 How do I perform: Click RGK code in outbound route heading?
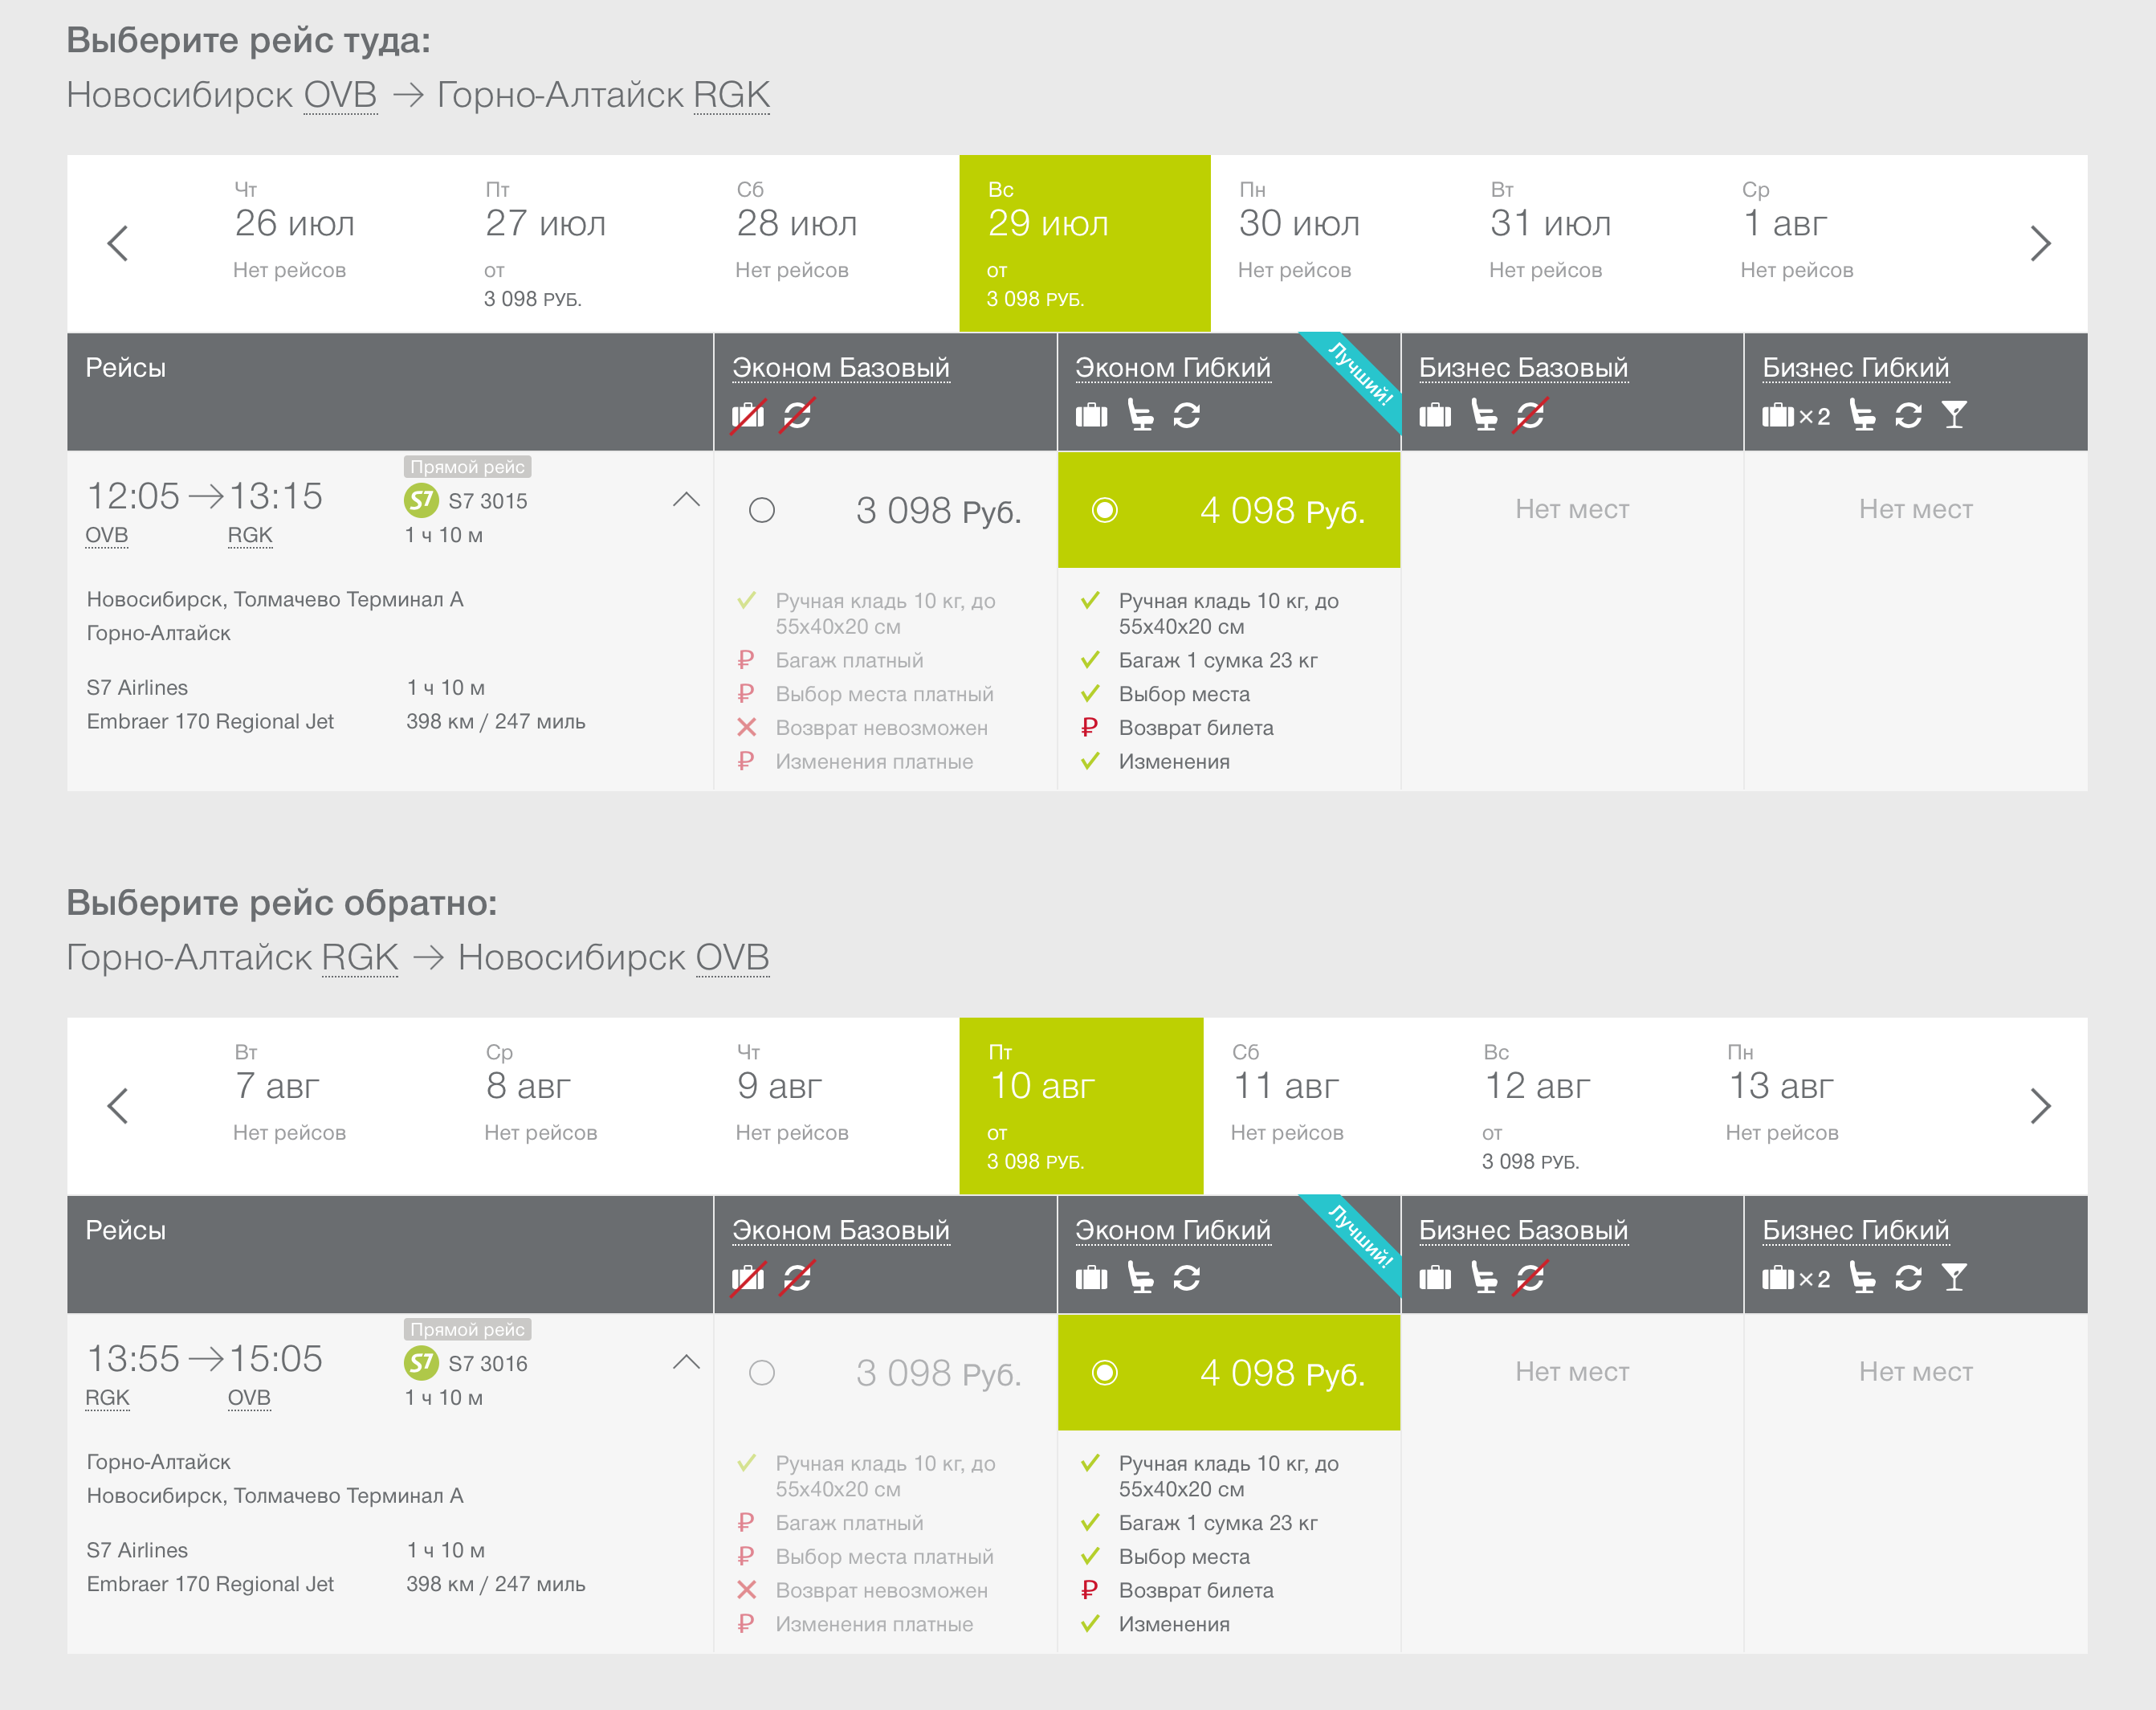(x=731, y=95)
